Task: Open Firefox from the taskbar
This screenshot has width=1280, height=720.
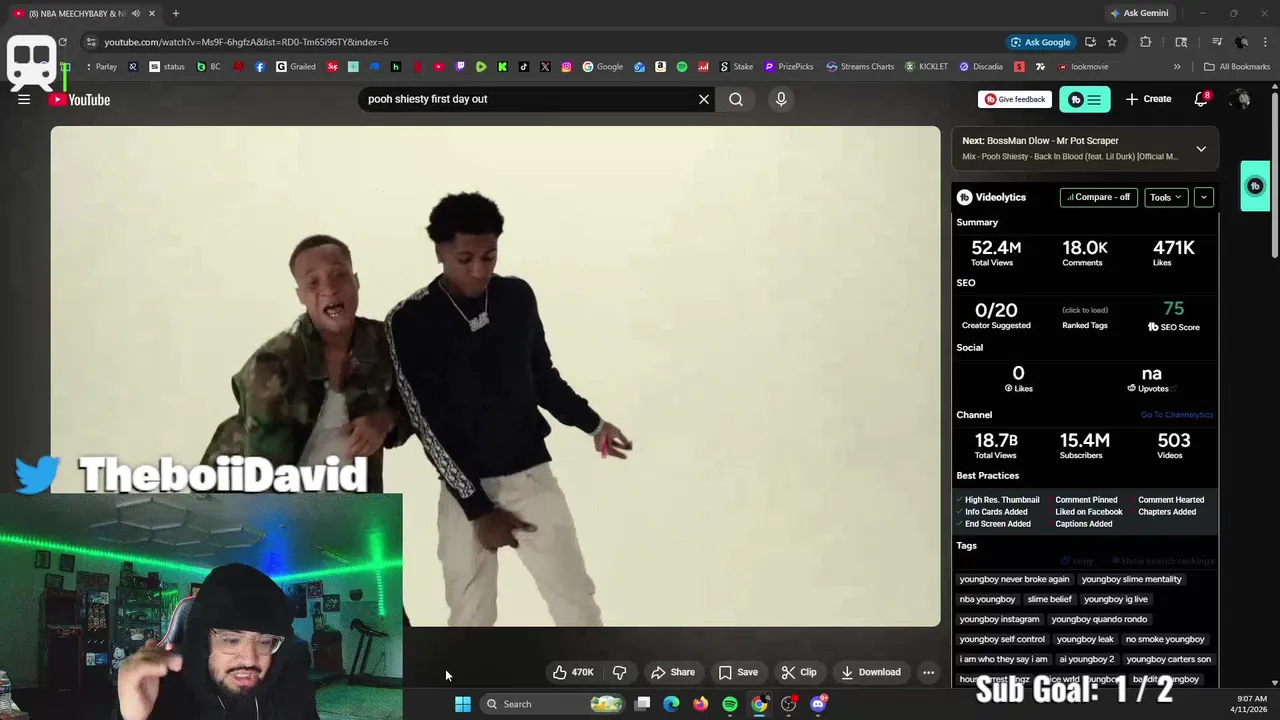Action: pos(700,704)
